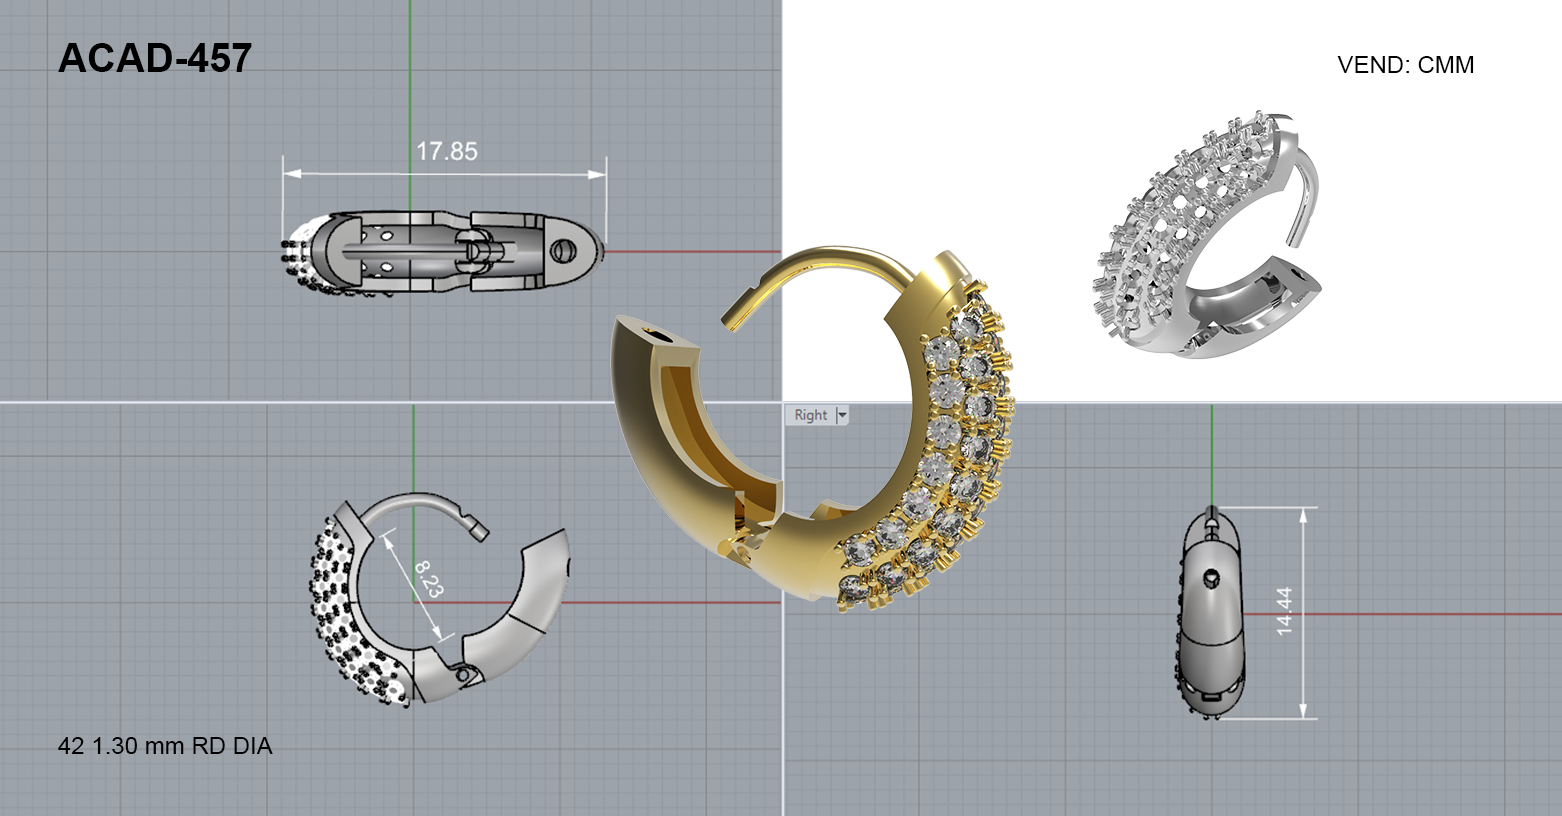Screen dimensions: 1562x816
Task: Click the ACAD-457 design title
Action: (x=155, y=59)
